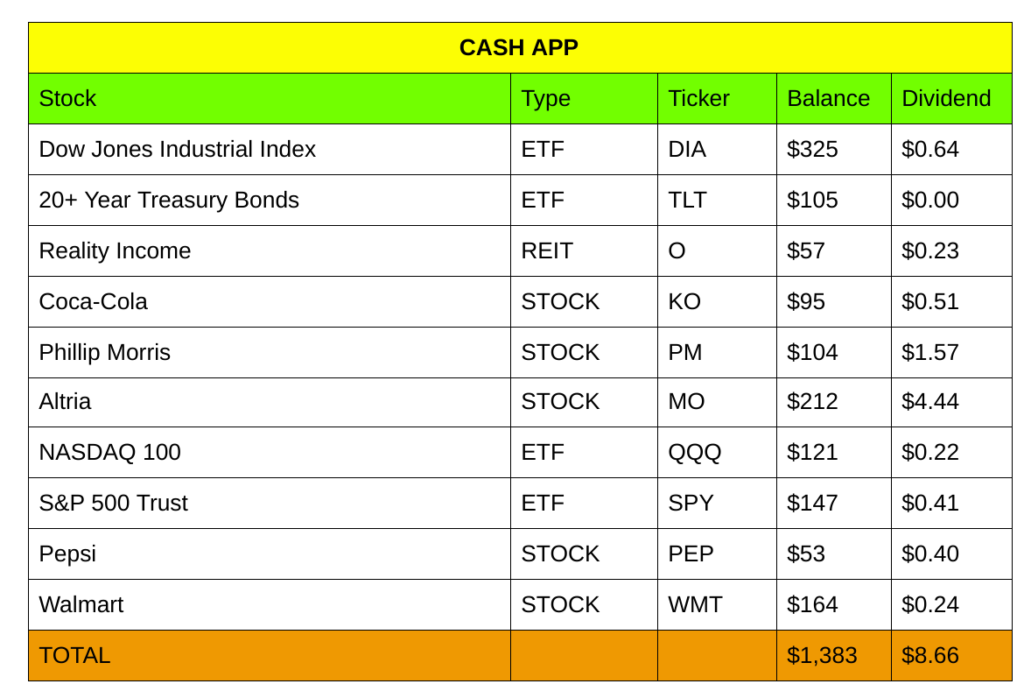Select the Pepsi balance of $53
1024x698 pixels.
[x=806, y=554]
